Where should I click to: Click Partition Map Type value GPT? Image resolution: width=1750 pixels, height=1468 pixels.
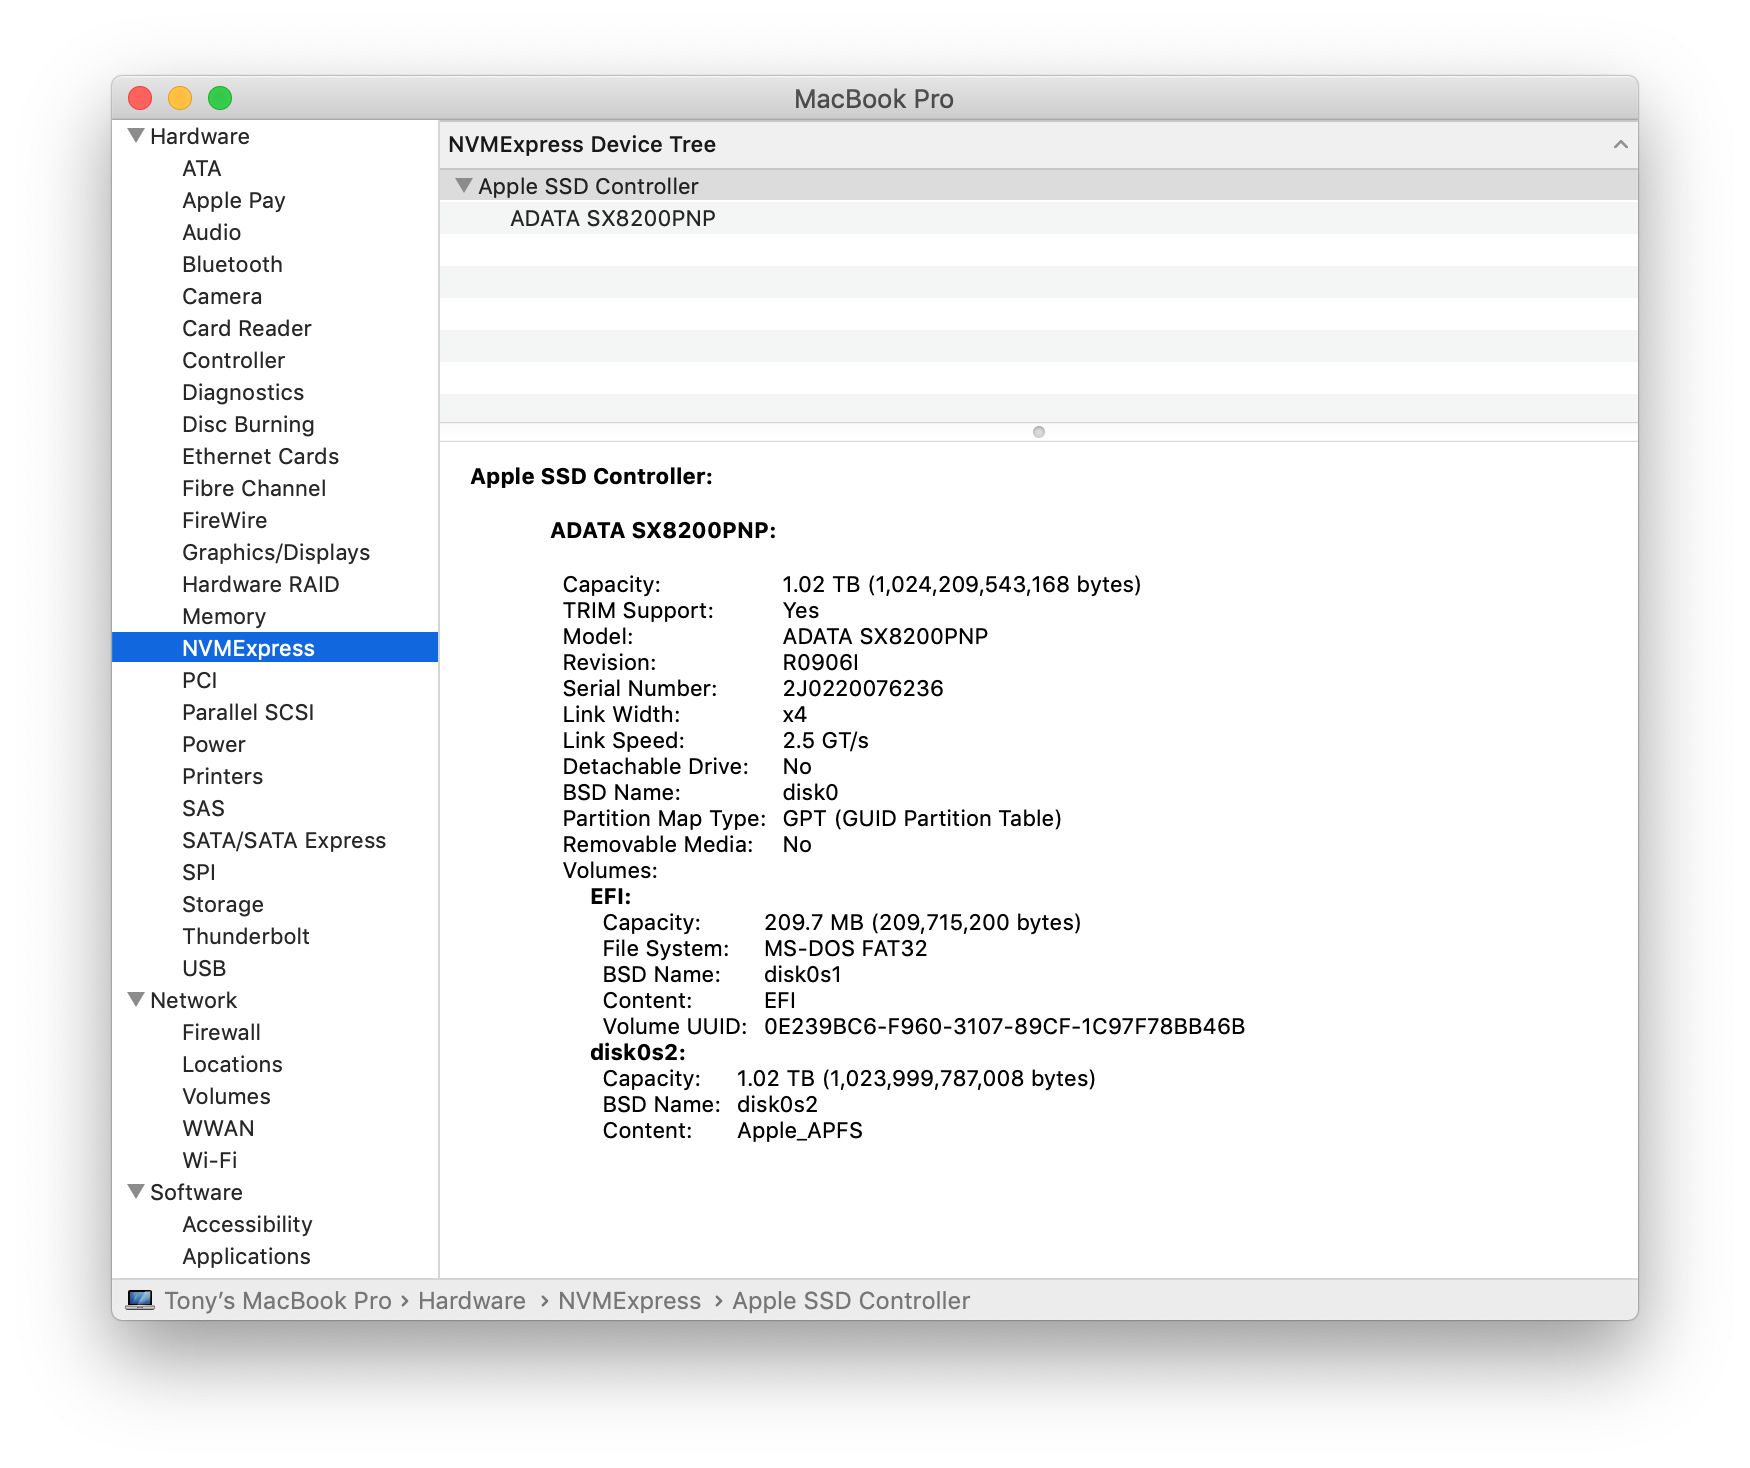pos(922,818)
